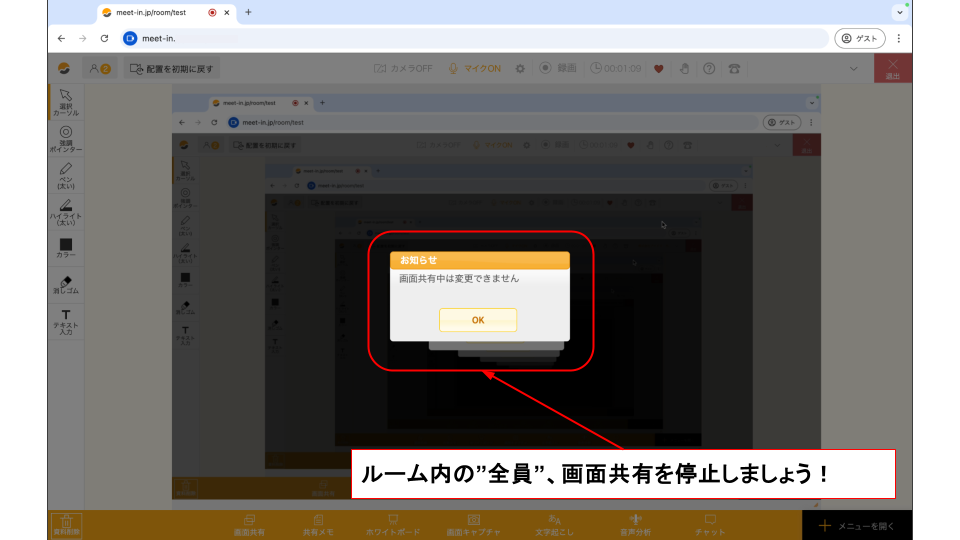This screenshot has height=540, width=960.
Task: Open the participants icon with badge
Action: point(100,68)
